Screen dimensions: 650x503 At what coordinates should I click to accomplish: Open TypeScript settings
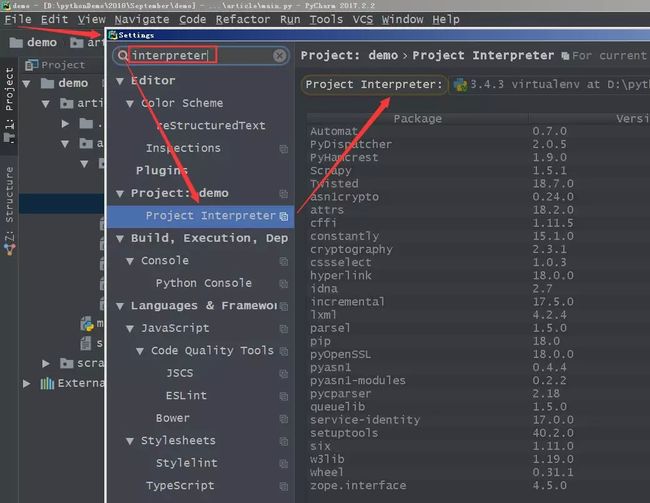click(x=180, y=486)
